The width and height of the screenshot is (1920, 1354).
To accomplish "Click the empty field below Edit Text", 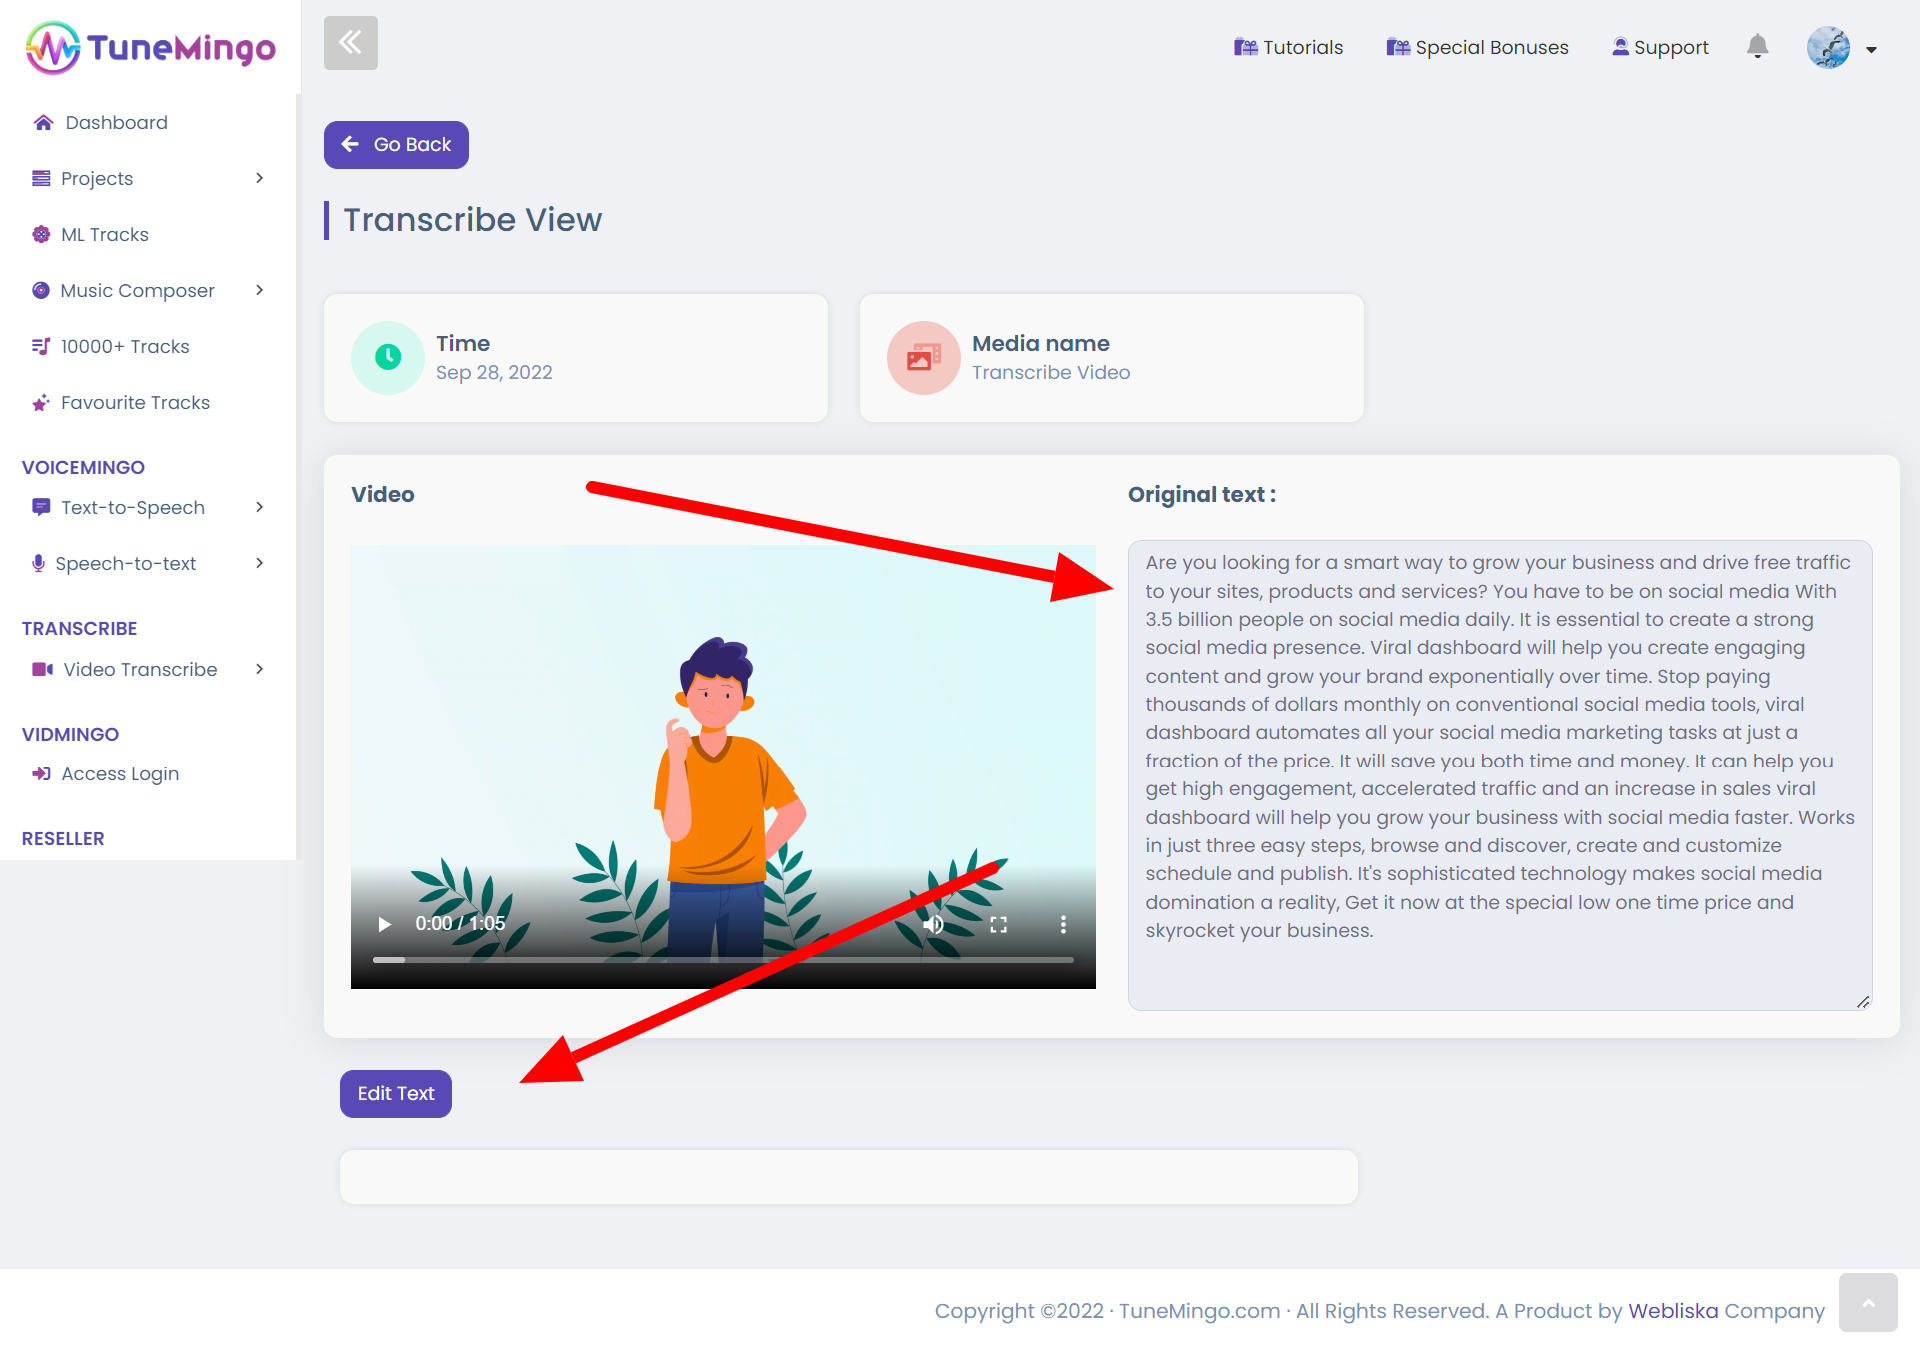I will [849, 1177].
